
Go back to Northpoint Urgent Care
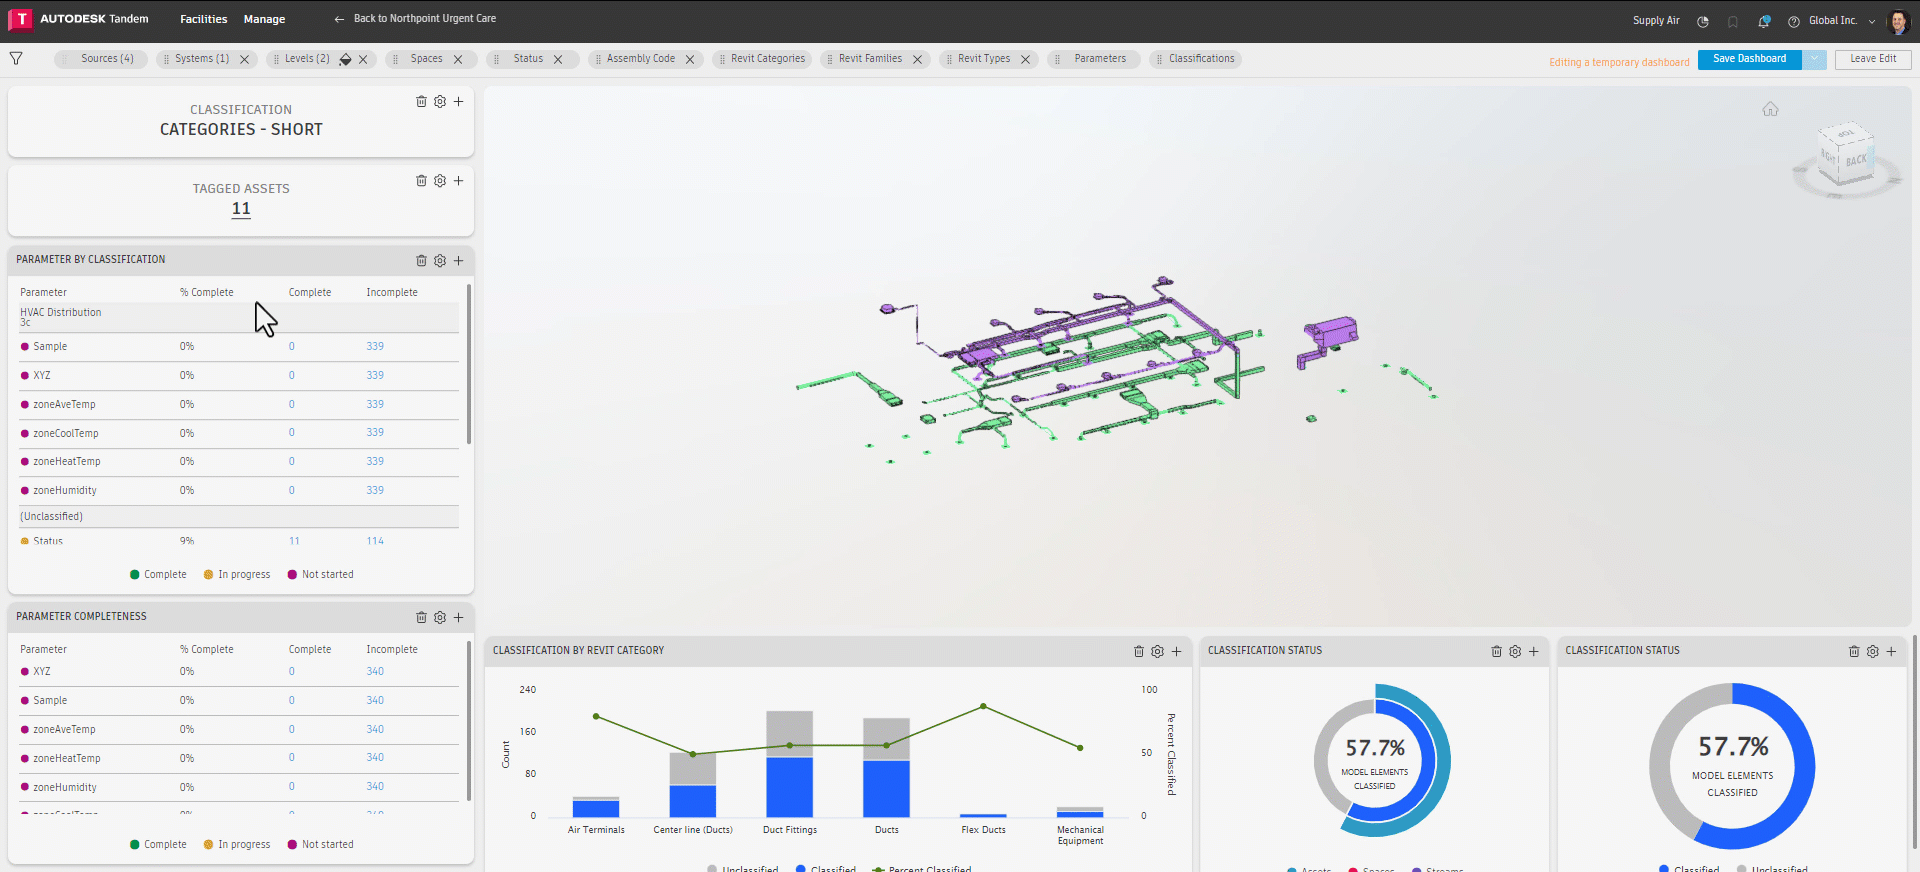415,19
